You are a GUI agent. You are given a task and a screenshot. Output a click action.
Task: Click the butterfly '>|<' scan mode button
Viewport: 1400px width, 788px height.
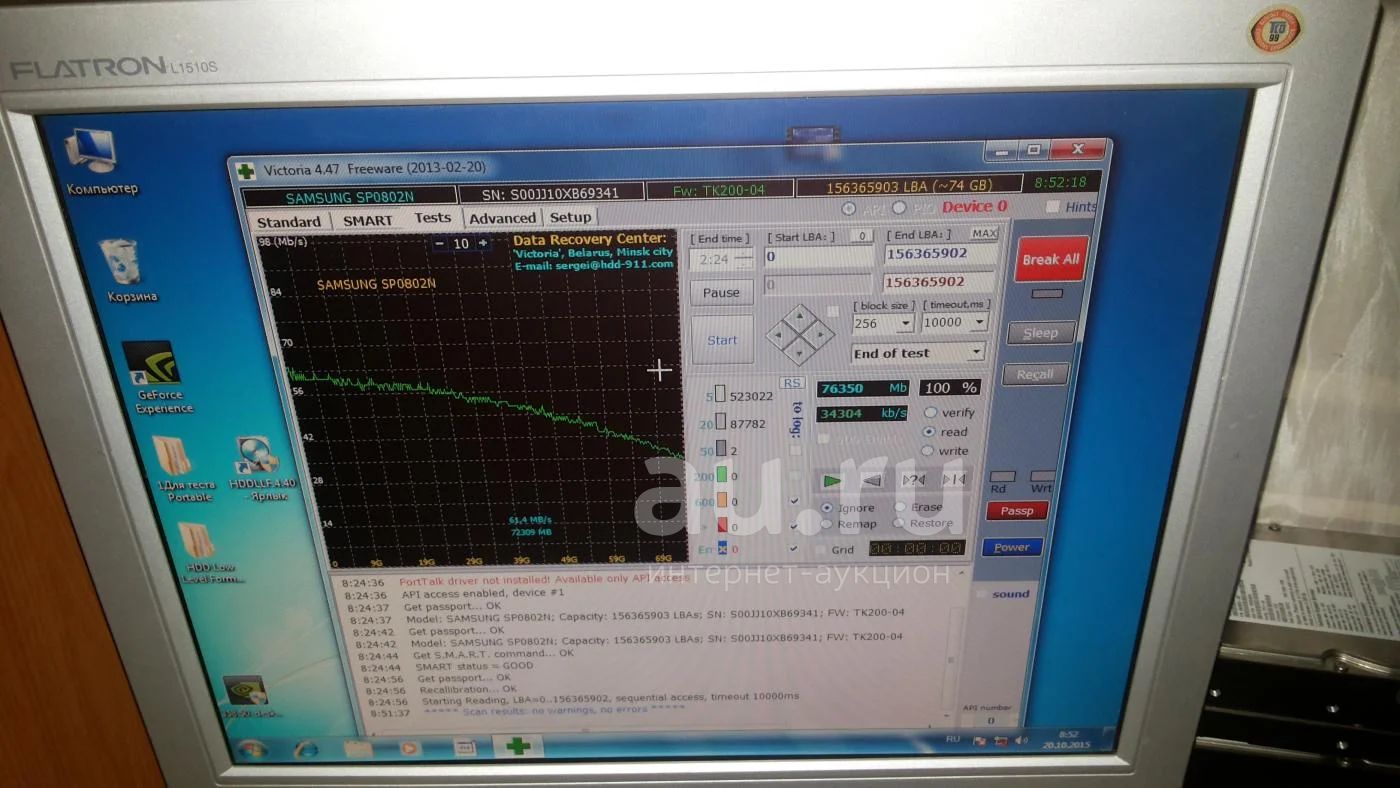[x=952, y=480]
